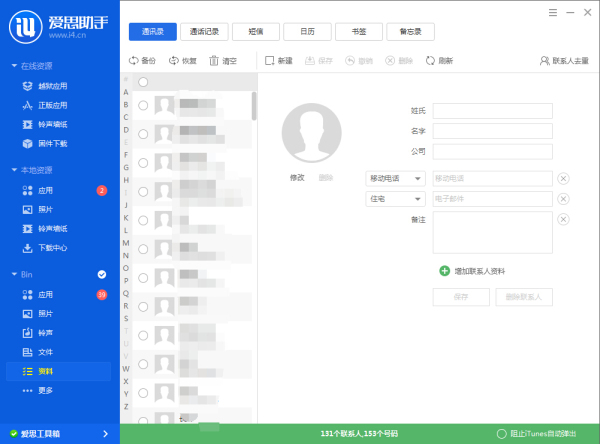Click green plus 增加联系人资料 icon

click(x=444, y=271)
